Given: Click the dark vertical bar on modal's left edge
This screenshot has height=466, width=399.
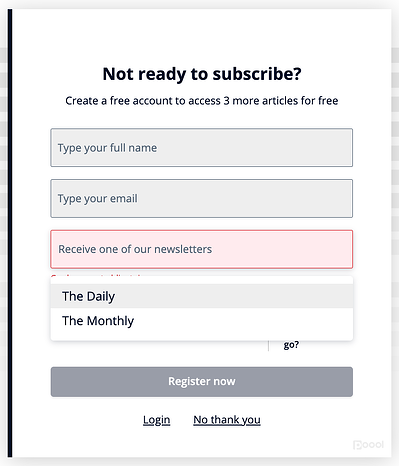Looking at the screenshot, I should tap(10, 233).
